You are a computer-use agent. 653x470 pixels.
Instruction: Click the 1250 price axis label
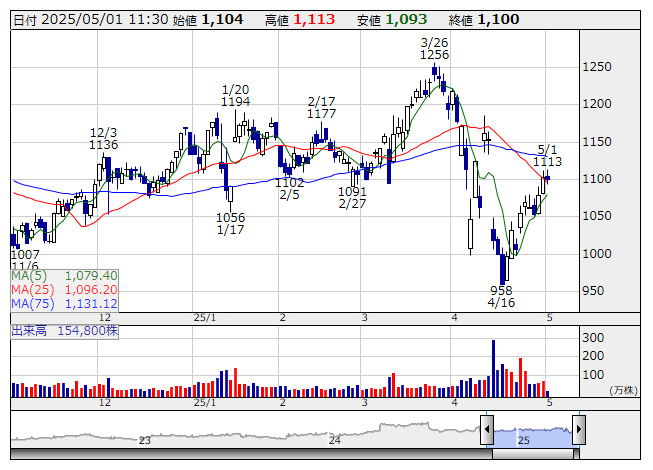pyautogui.click(x=597, y=67)
